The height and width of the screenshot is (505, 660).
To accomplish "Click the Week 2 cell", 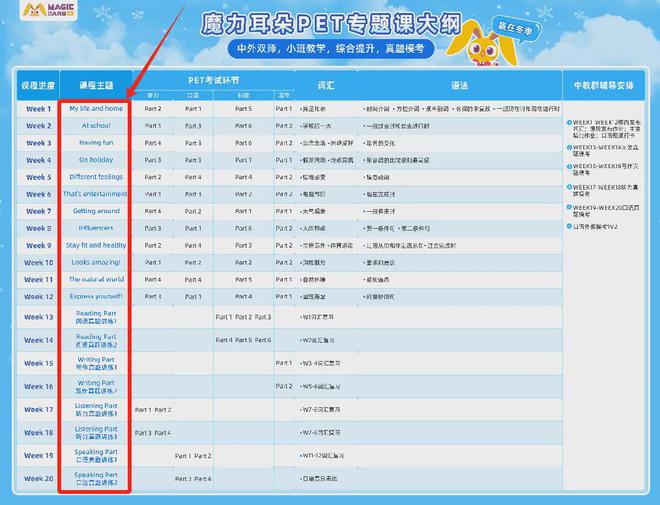I will click(x=38, y=126).
